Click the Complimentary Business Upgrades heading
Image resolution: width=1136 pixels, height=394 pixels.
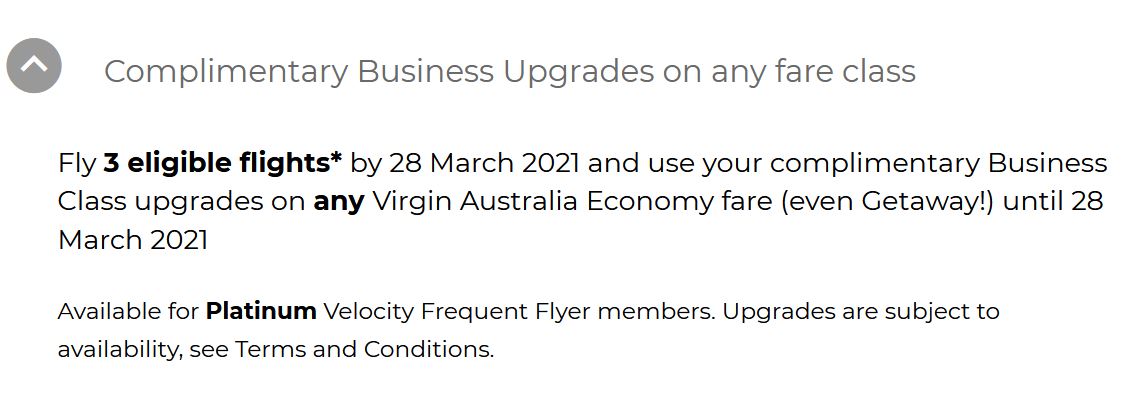coord(509,72)
